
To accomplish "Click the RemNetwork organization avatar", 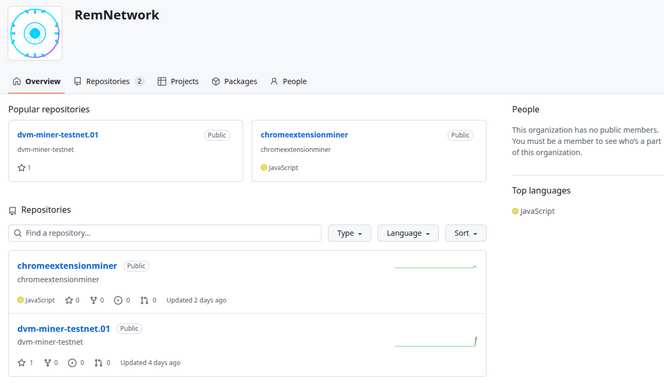I will (35, 33).
